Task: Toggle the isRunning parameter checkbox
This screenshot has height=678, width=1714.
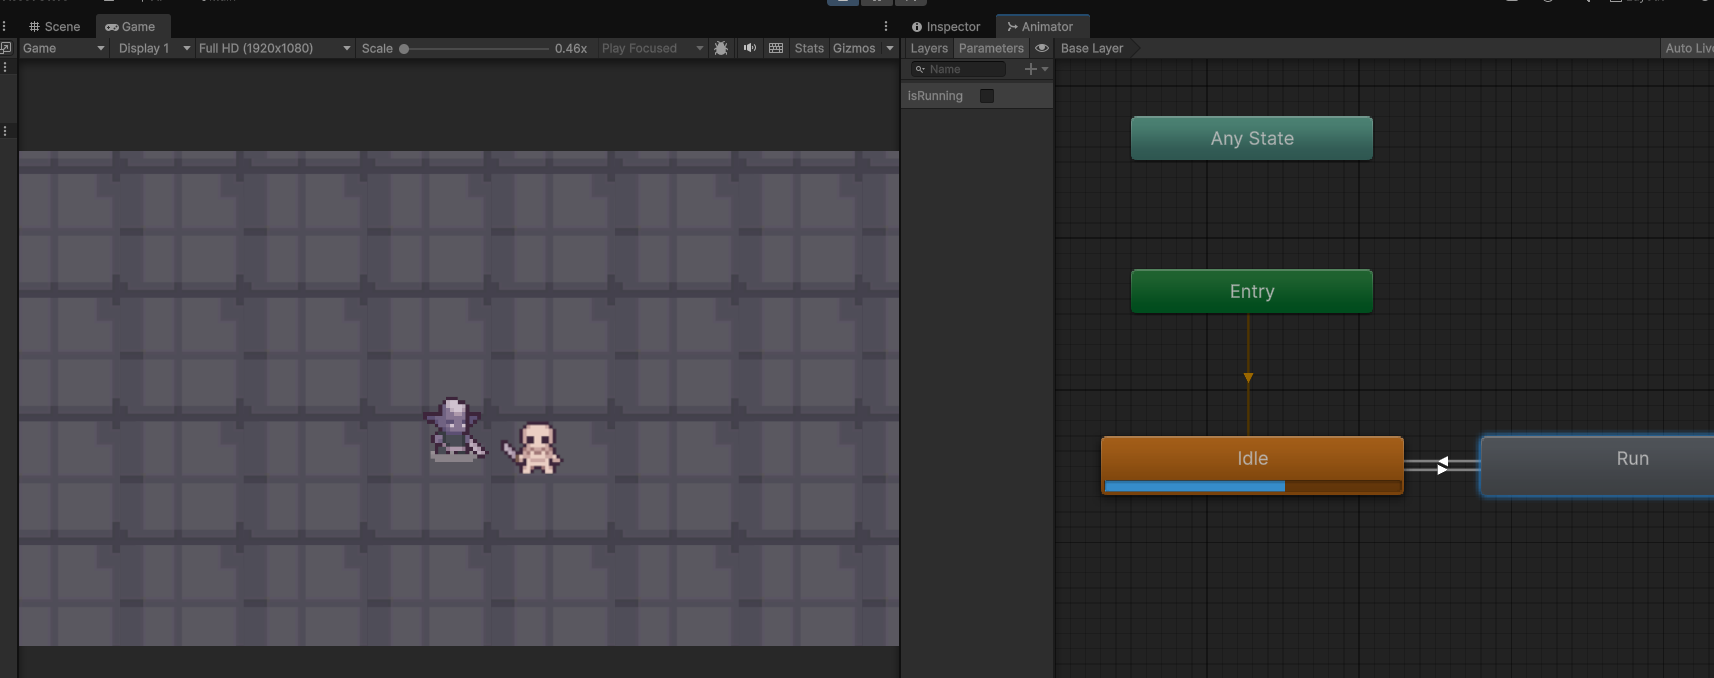Action: tap(987, 96)
